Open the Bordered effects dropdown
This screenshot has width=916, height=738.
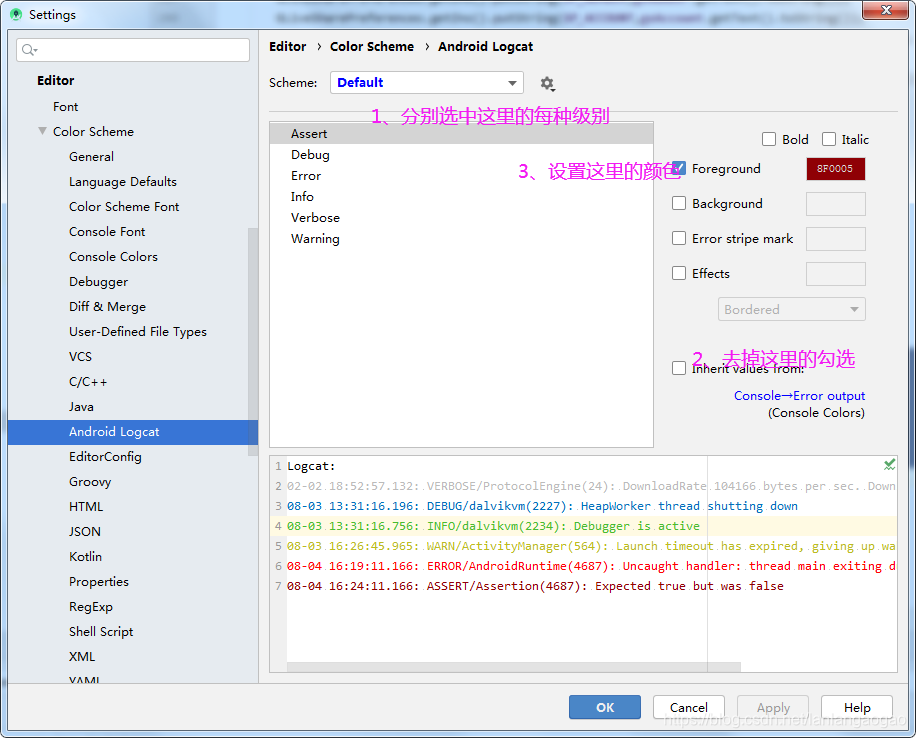(x=792, y=309)
